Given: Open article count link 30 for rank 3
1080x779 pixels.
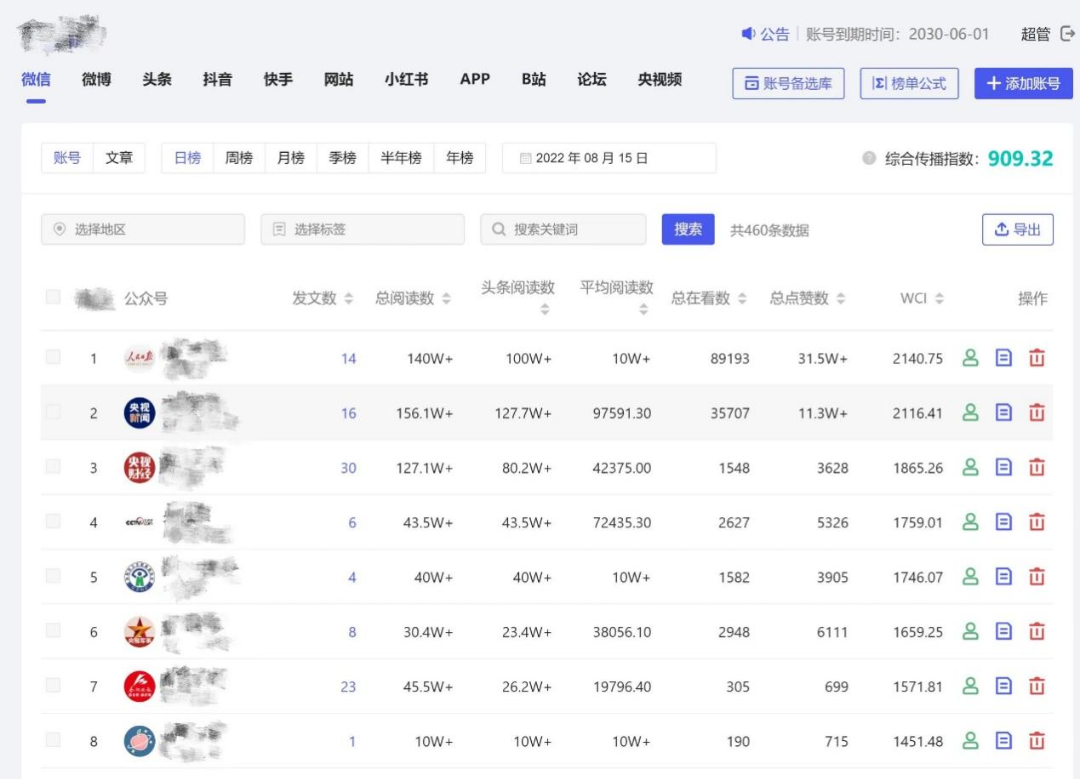Looking at the screenshot, I should point(347,467).
